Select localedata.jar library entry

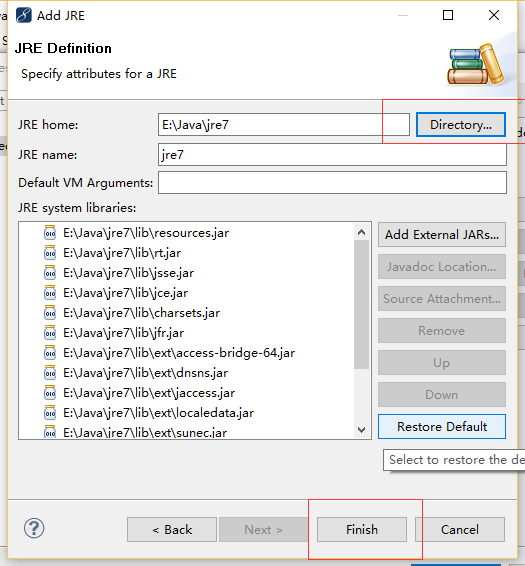[159, 413]
